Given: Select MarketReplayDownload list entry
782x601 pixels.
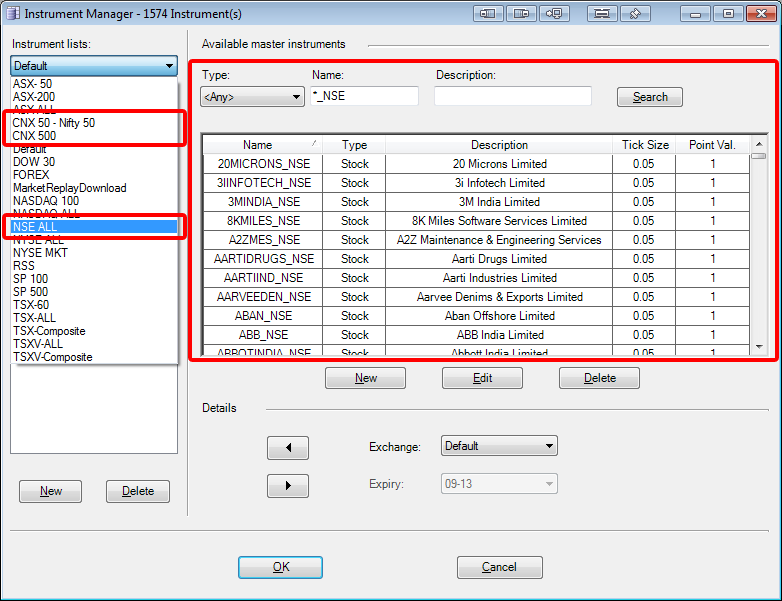Looking at the screenshot, I should point(94,188).
